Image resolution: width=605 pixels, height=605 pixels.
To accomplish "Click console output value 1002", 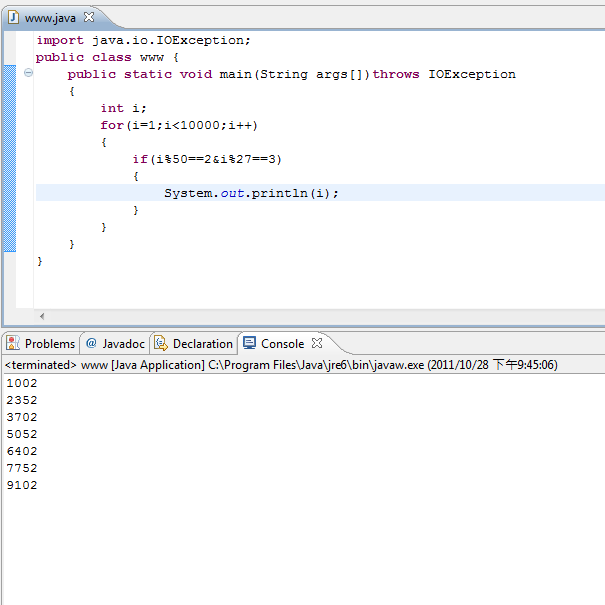I will click(x=21, y=383).
